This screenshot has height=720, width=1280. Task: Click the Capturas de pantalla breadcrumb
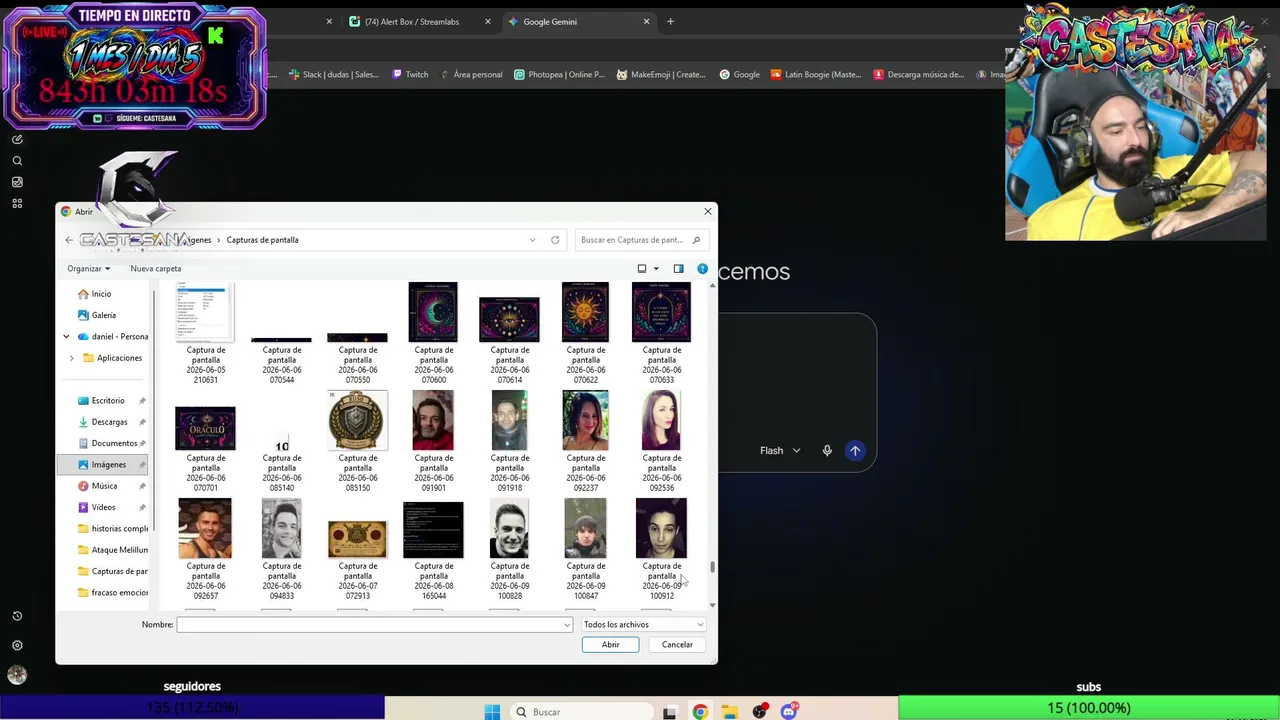coord(262,240)
